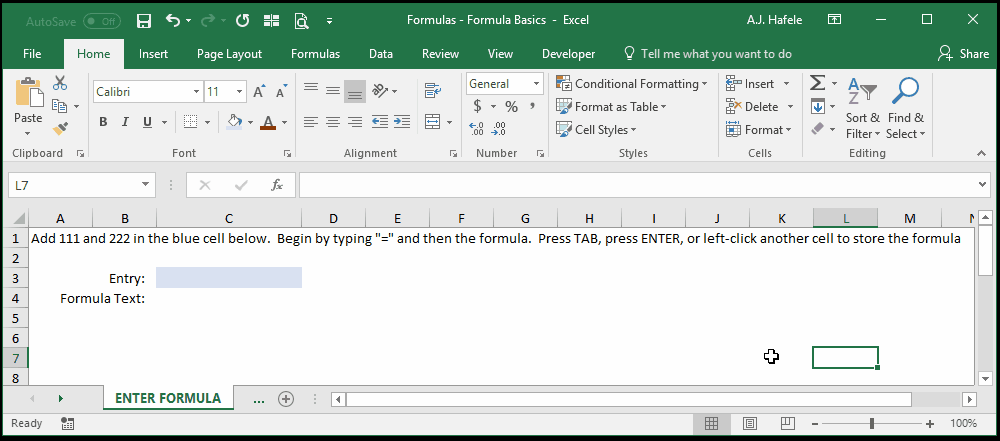Toggle Bottom Align button
The width and height of the screenshot is (1000, 441).
355,91
